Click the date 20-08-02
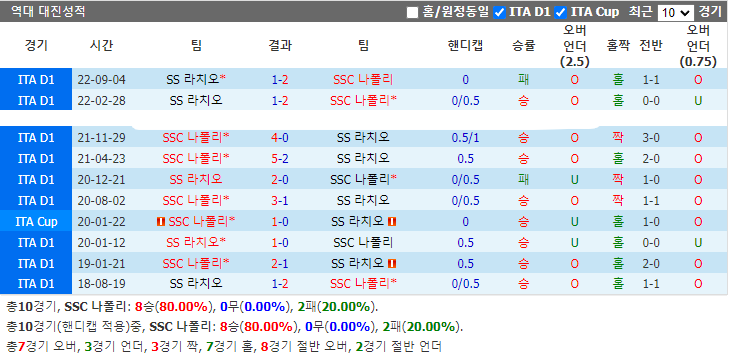Viewport: 729px width, 362px height. tap(102, 201)
